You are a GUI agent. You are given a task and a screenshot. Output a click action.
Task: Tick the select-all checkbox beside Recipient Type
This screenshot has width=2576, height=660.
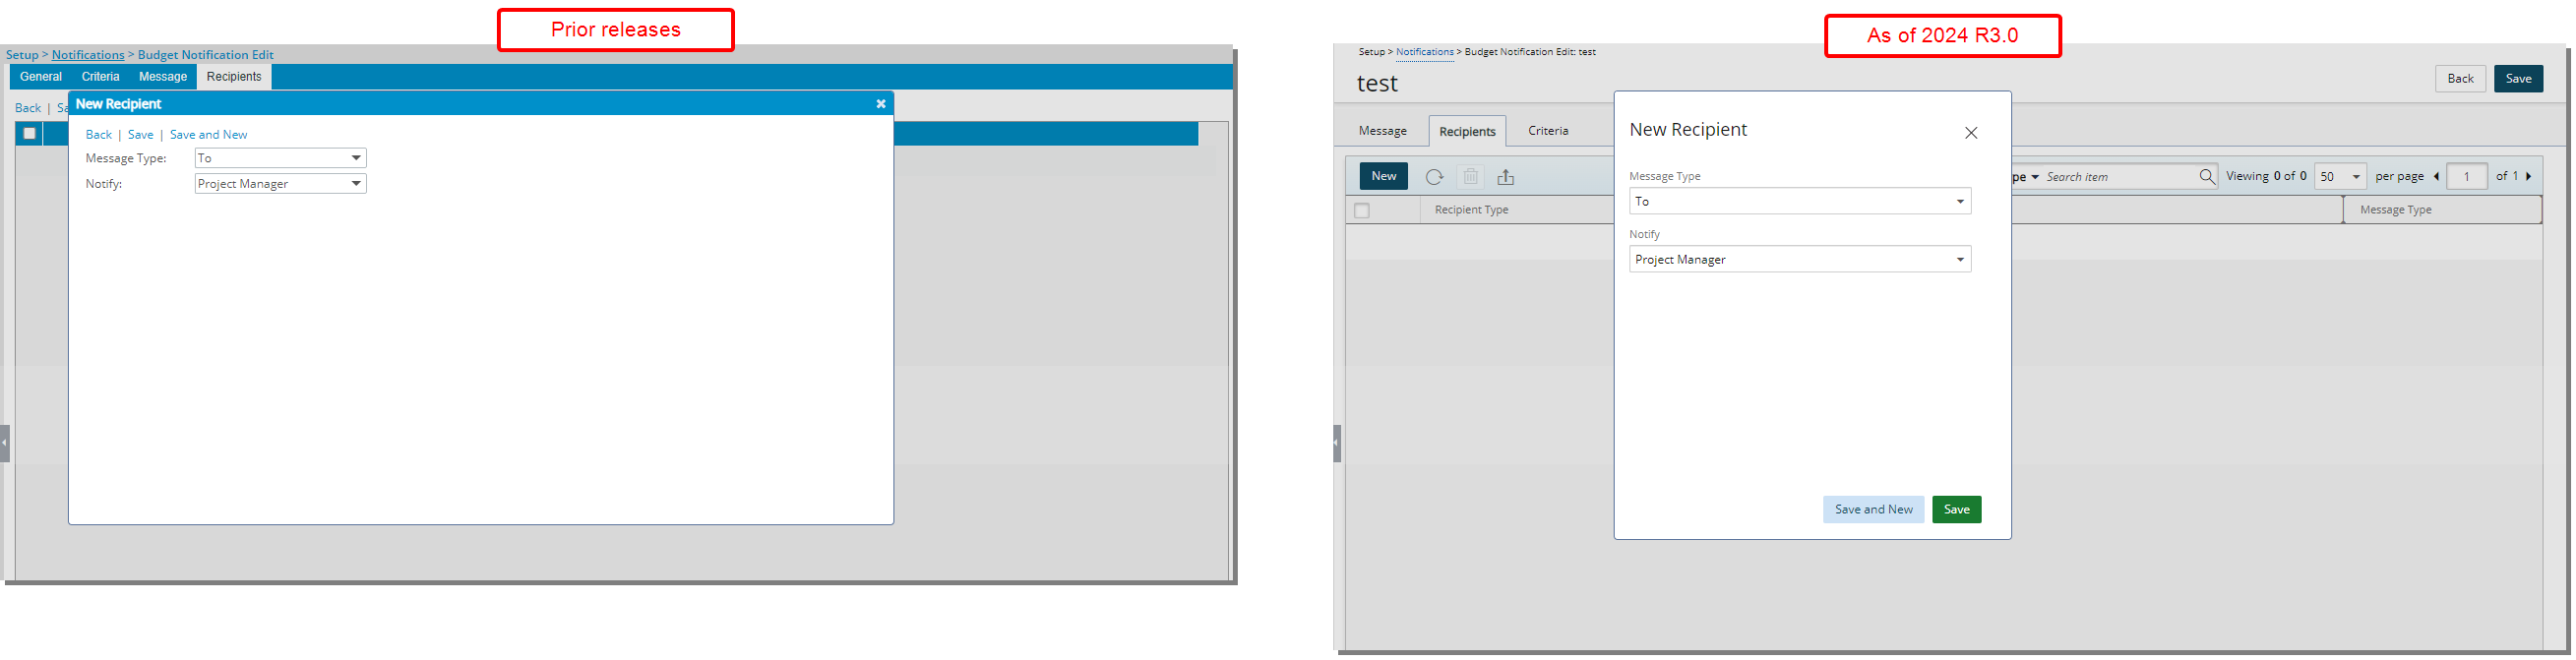[1361, 210]
